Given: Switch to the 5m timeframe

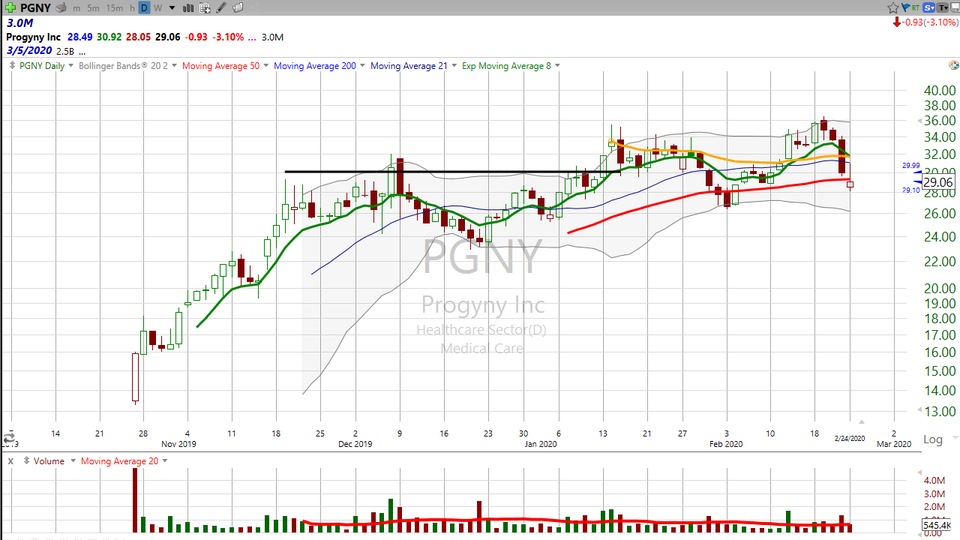Looking at the screenshot, I should (93, 8).
